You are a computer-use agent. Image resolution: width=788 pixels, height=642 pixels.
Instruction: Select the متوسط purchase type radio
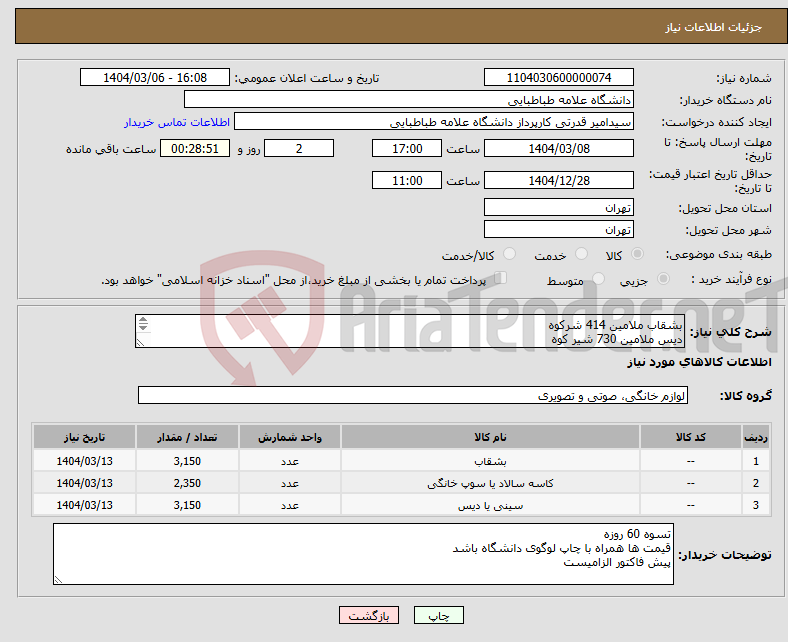[598, 279]
